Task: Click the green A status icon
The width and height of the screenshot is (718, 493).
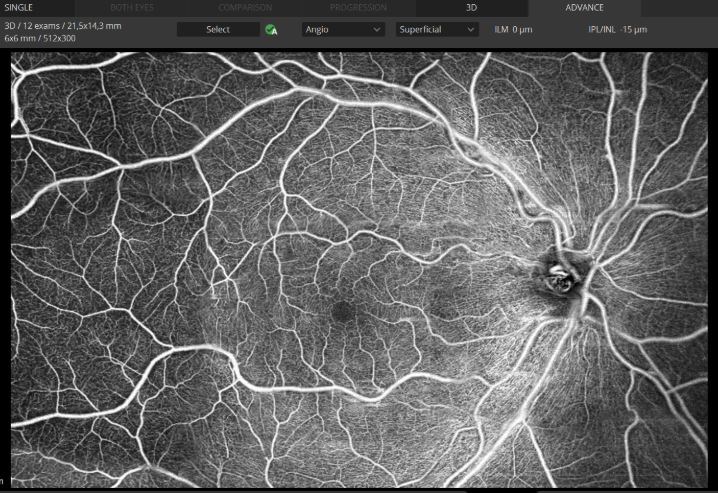Action: 271,30
